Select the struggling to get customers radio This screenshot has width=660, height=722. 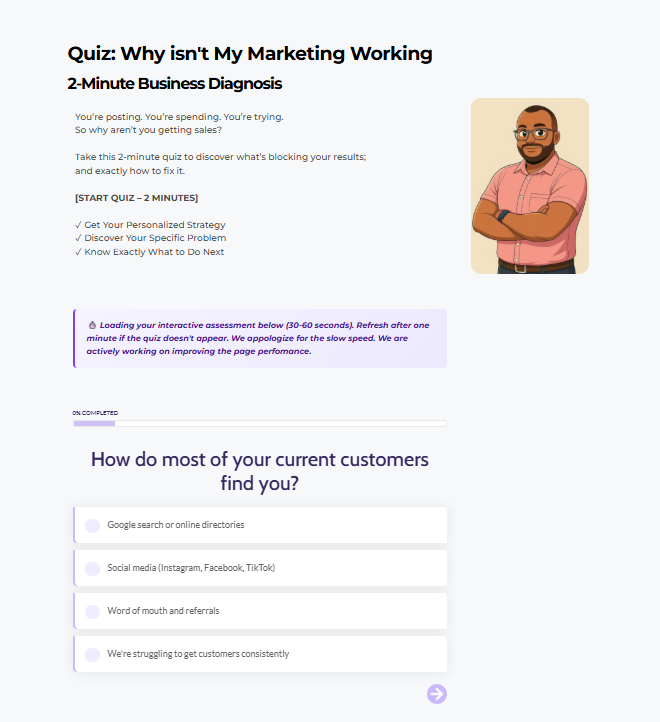pos(92,654)
